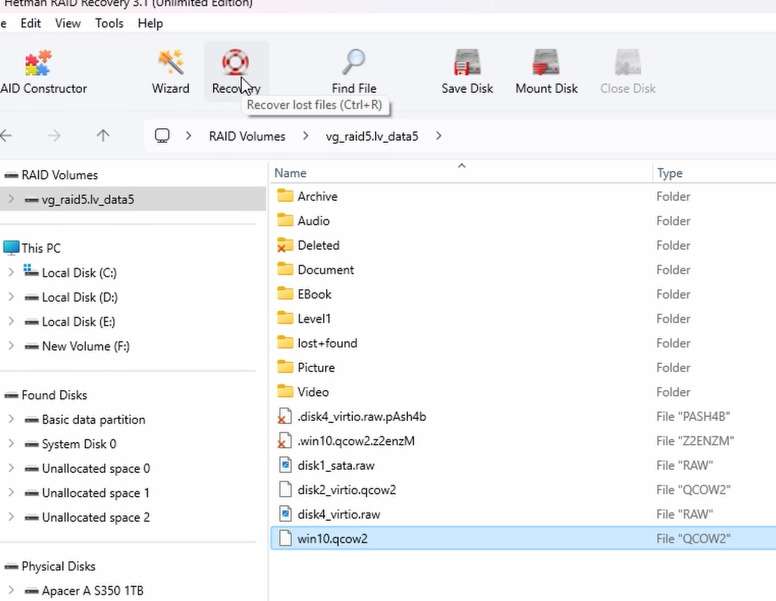The image size is (776, 601).
Task: Expand New Volume (F:) in tree
Action: pyautogui.click(x=11, y=346)
